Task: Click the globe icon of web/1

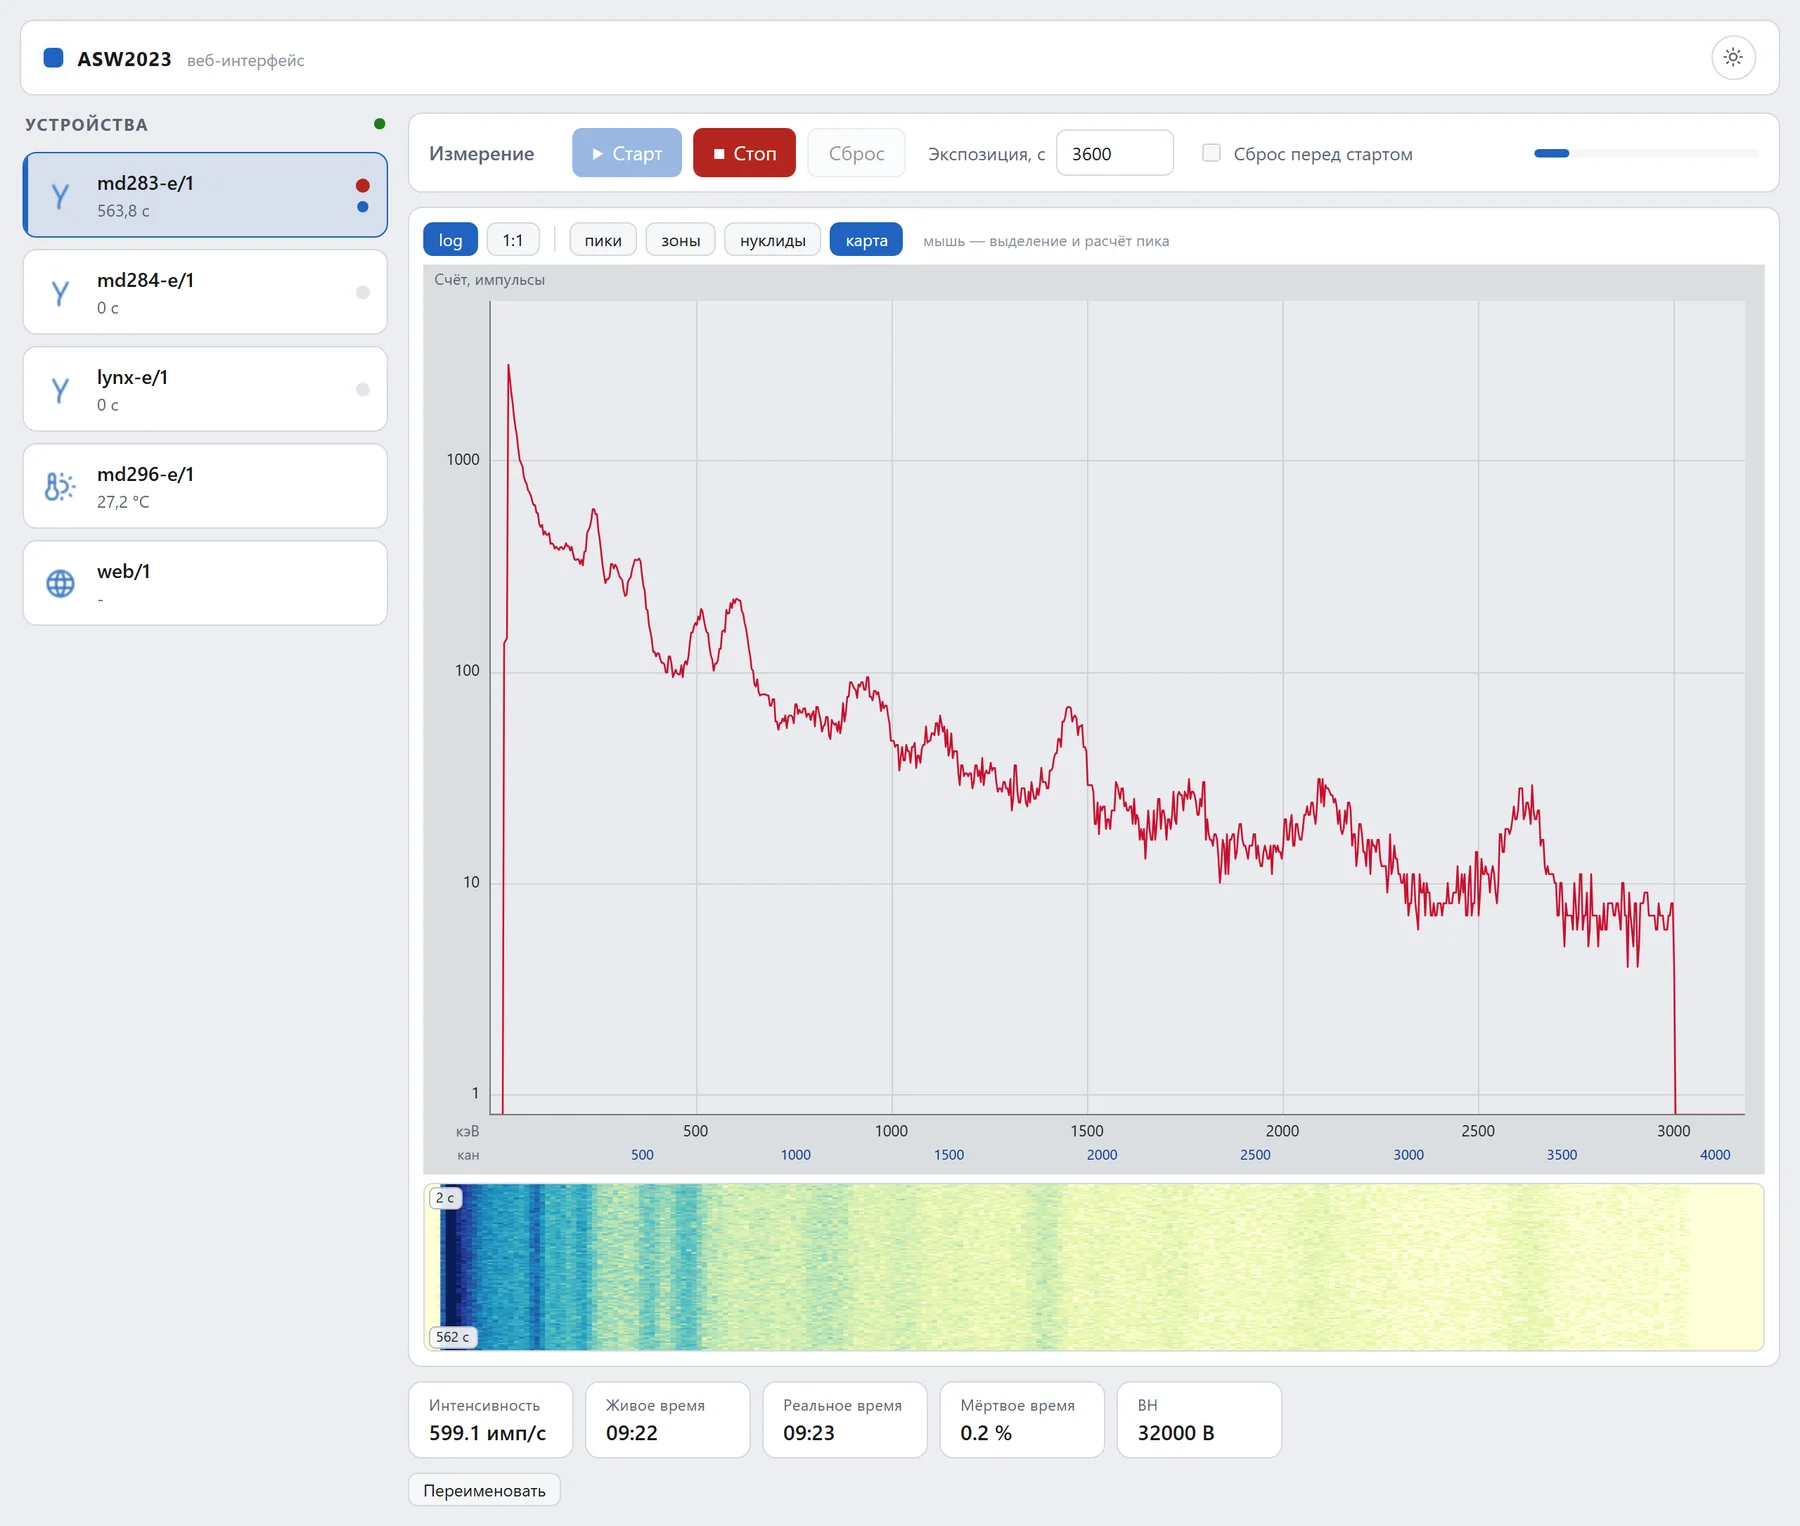Action: pyautogui.click(x=60, y=583)
